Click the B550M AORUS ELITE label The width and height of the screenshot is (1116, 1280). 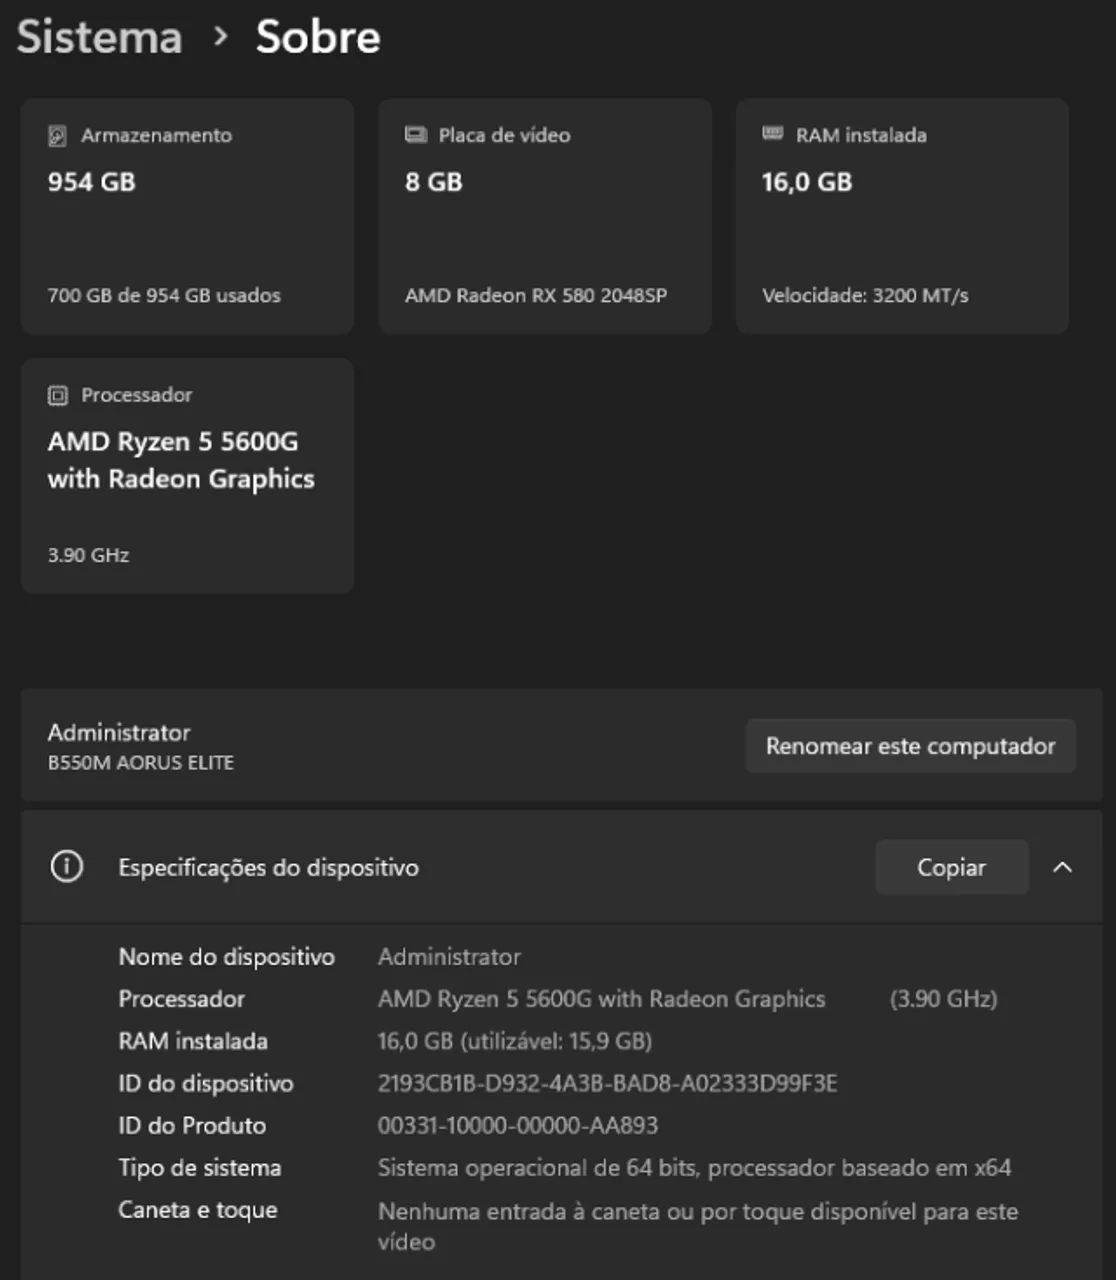(x=141, y=763)
